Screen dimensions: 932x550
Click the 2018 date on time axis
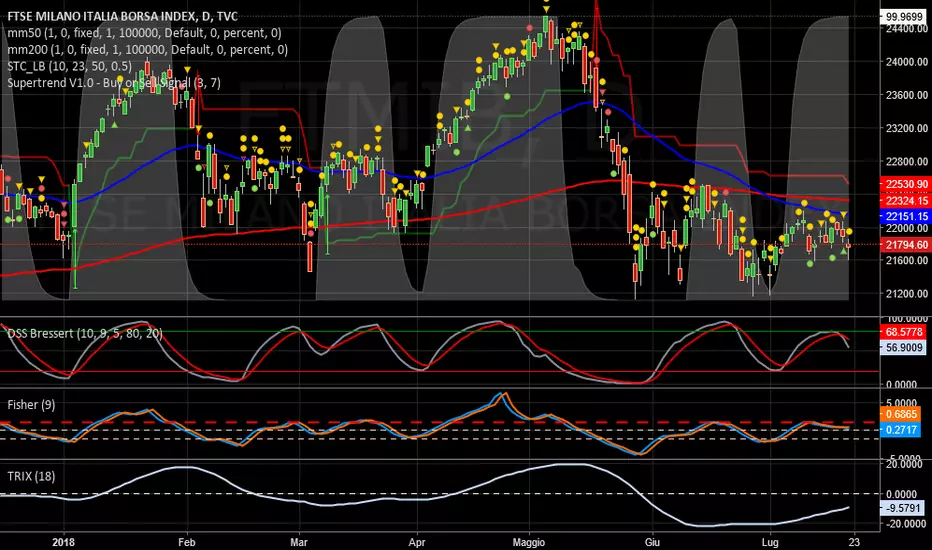click(64, 542)
